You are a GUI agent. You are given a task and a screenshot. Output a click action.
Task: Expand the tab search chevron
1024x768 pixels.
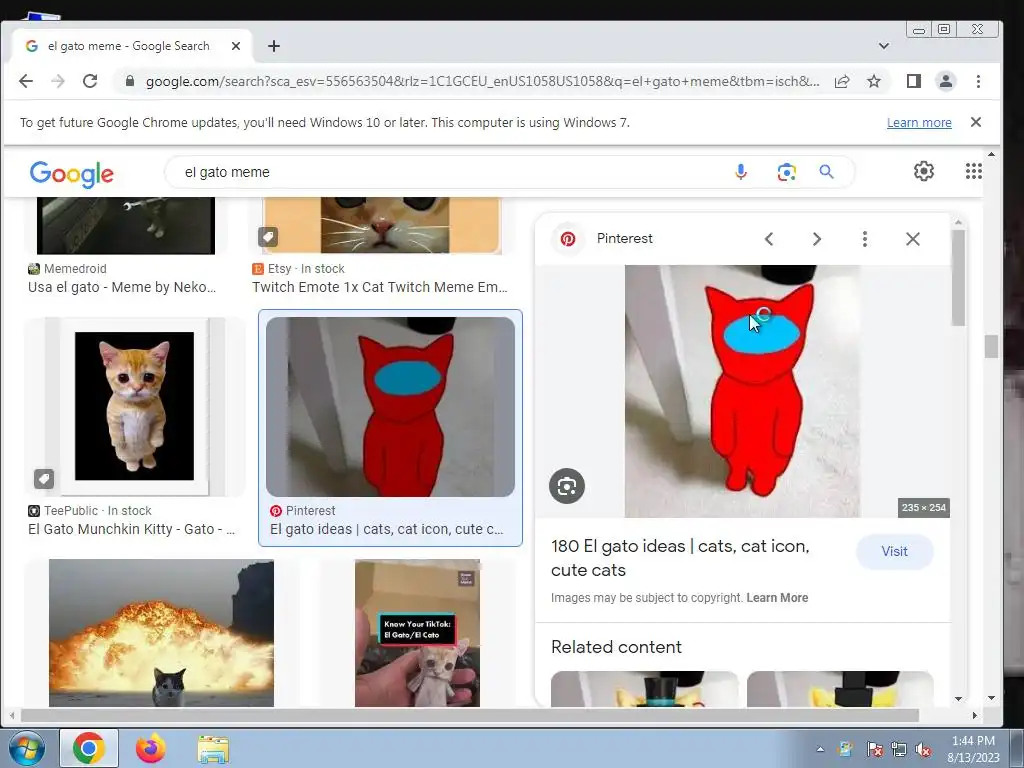(884, 46)
